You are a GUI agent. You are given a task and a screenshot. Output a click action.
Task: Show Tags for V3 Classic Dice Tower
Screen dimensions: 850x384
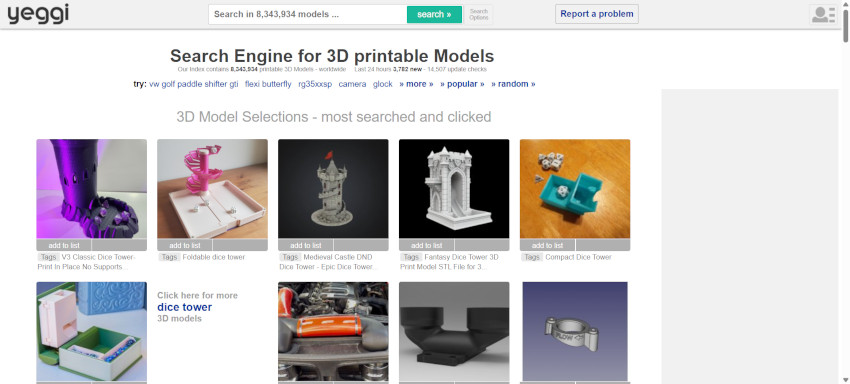click(x=48, y=257)
